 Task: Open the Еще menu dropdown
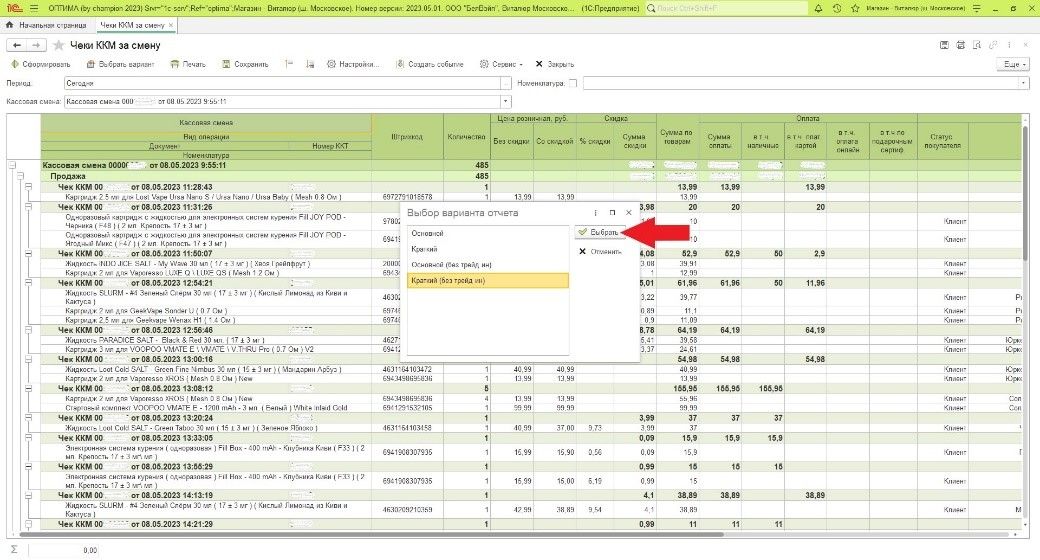click(x=1011, y=64)
